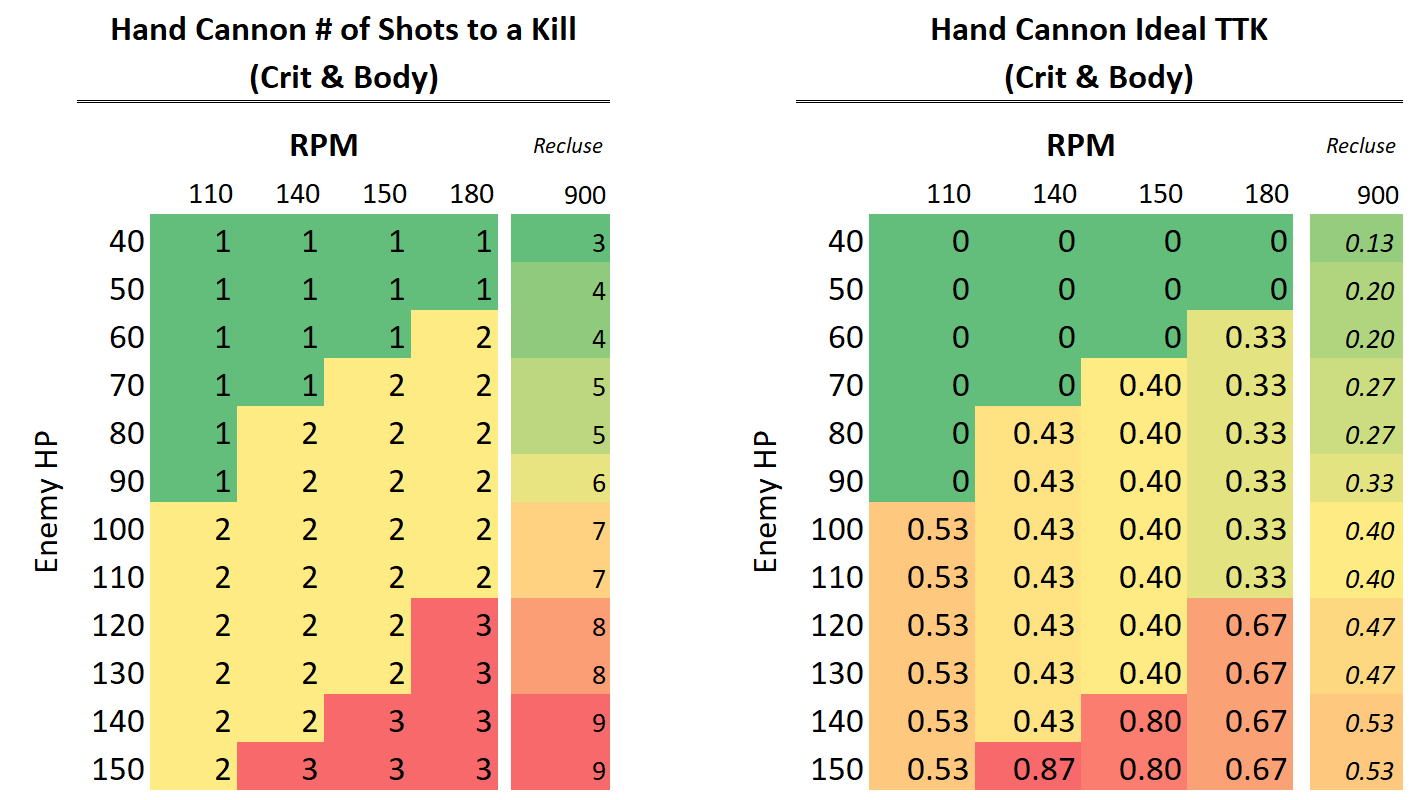Click the 'Hand Cannon # of Shots to a Kill' title
1425x800 pixels.
(x=343, y=30)
